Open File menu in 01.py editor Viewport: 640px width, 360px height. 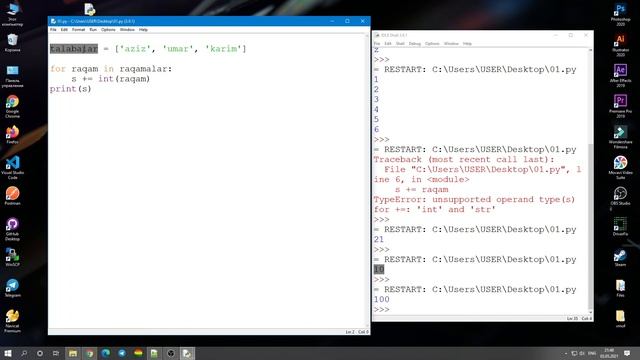click(x=53, y=30)
